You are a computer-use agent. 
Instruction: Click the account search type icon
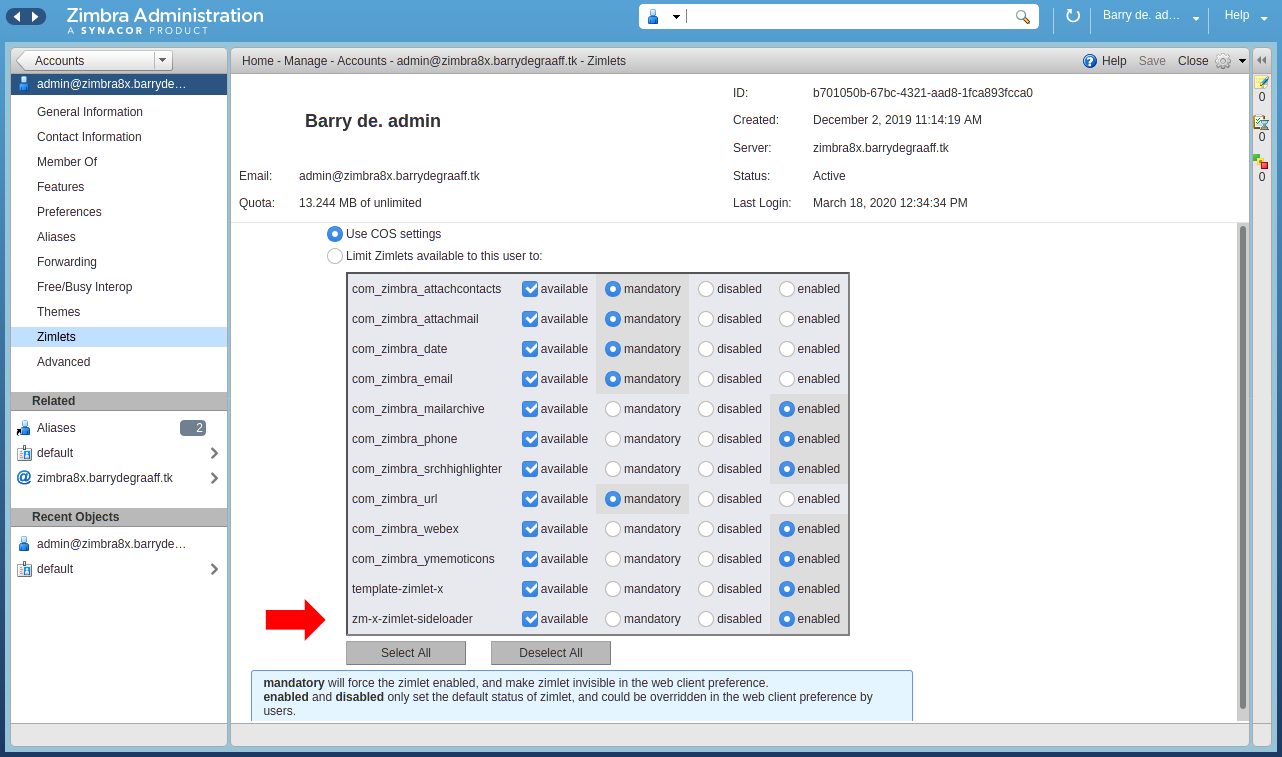pyautogui.click(x=653, y=17)
